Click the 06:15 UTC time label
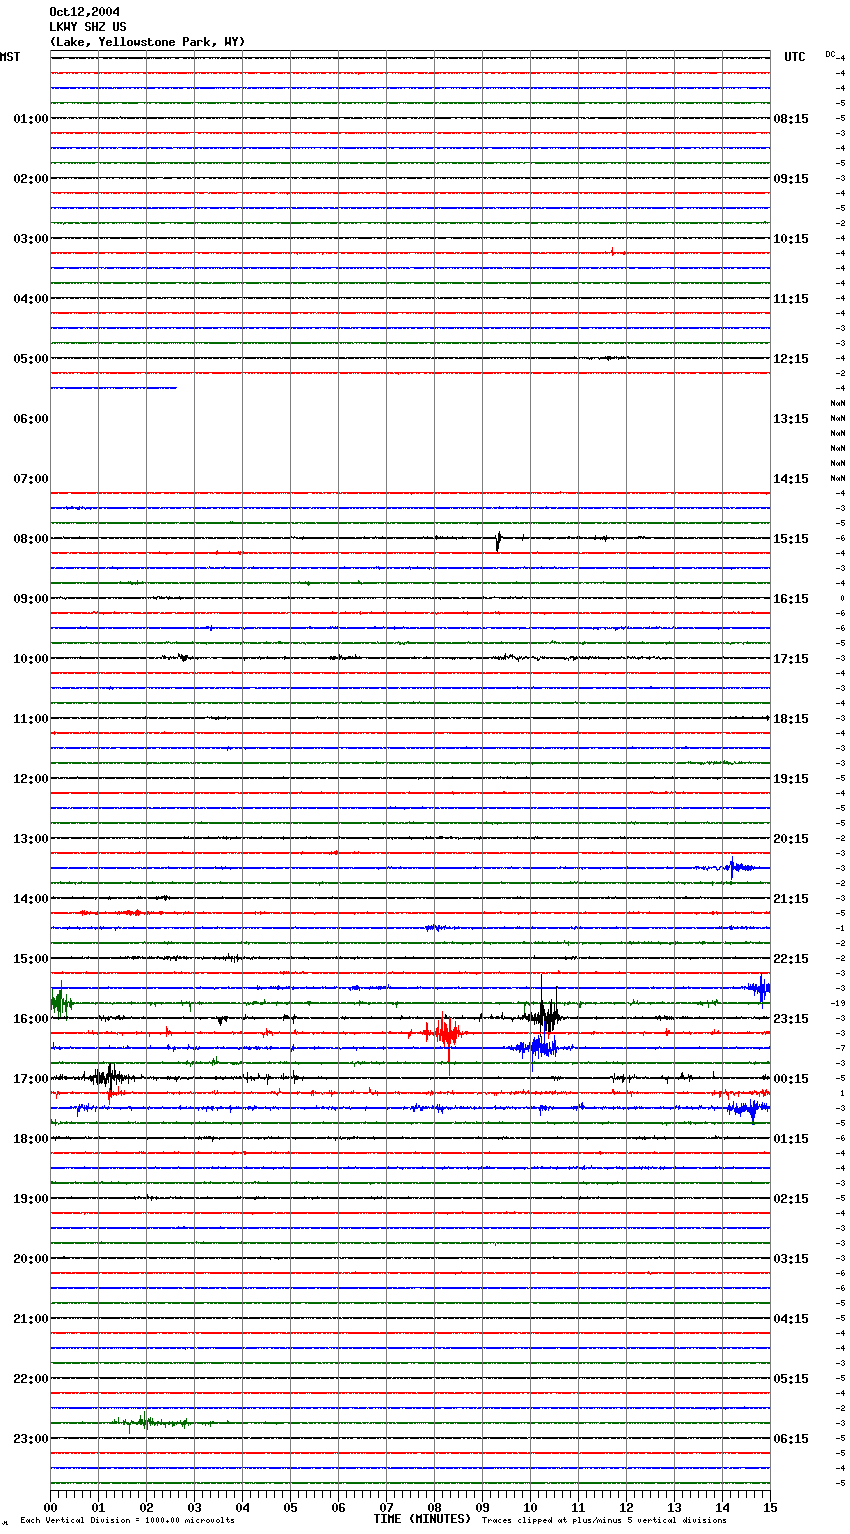Screen dimensions: 850x1534 pos(791,1438)
